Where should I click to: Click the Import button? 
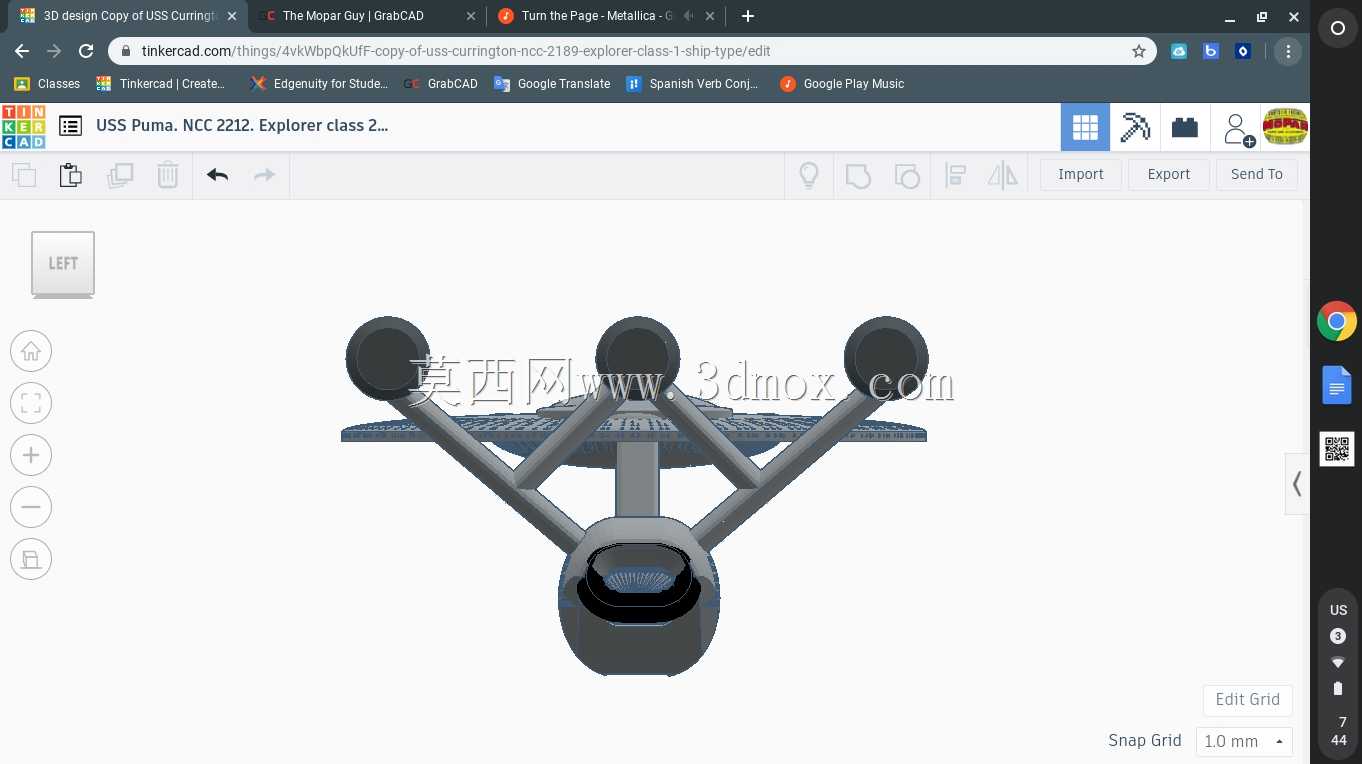1081,174
